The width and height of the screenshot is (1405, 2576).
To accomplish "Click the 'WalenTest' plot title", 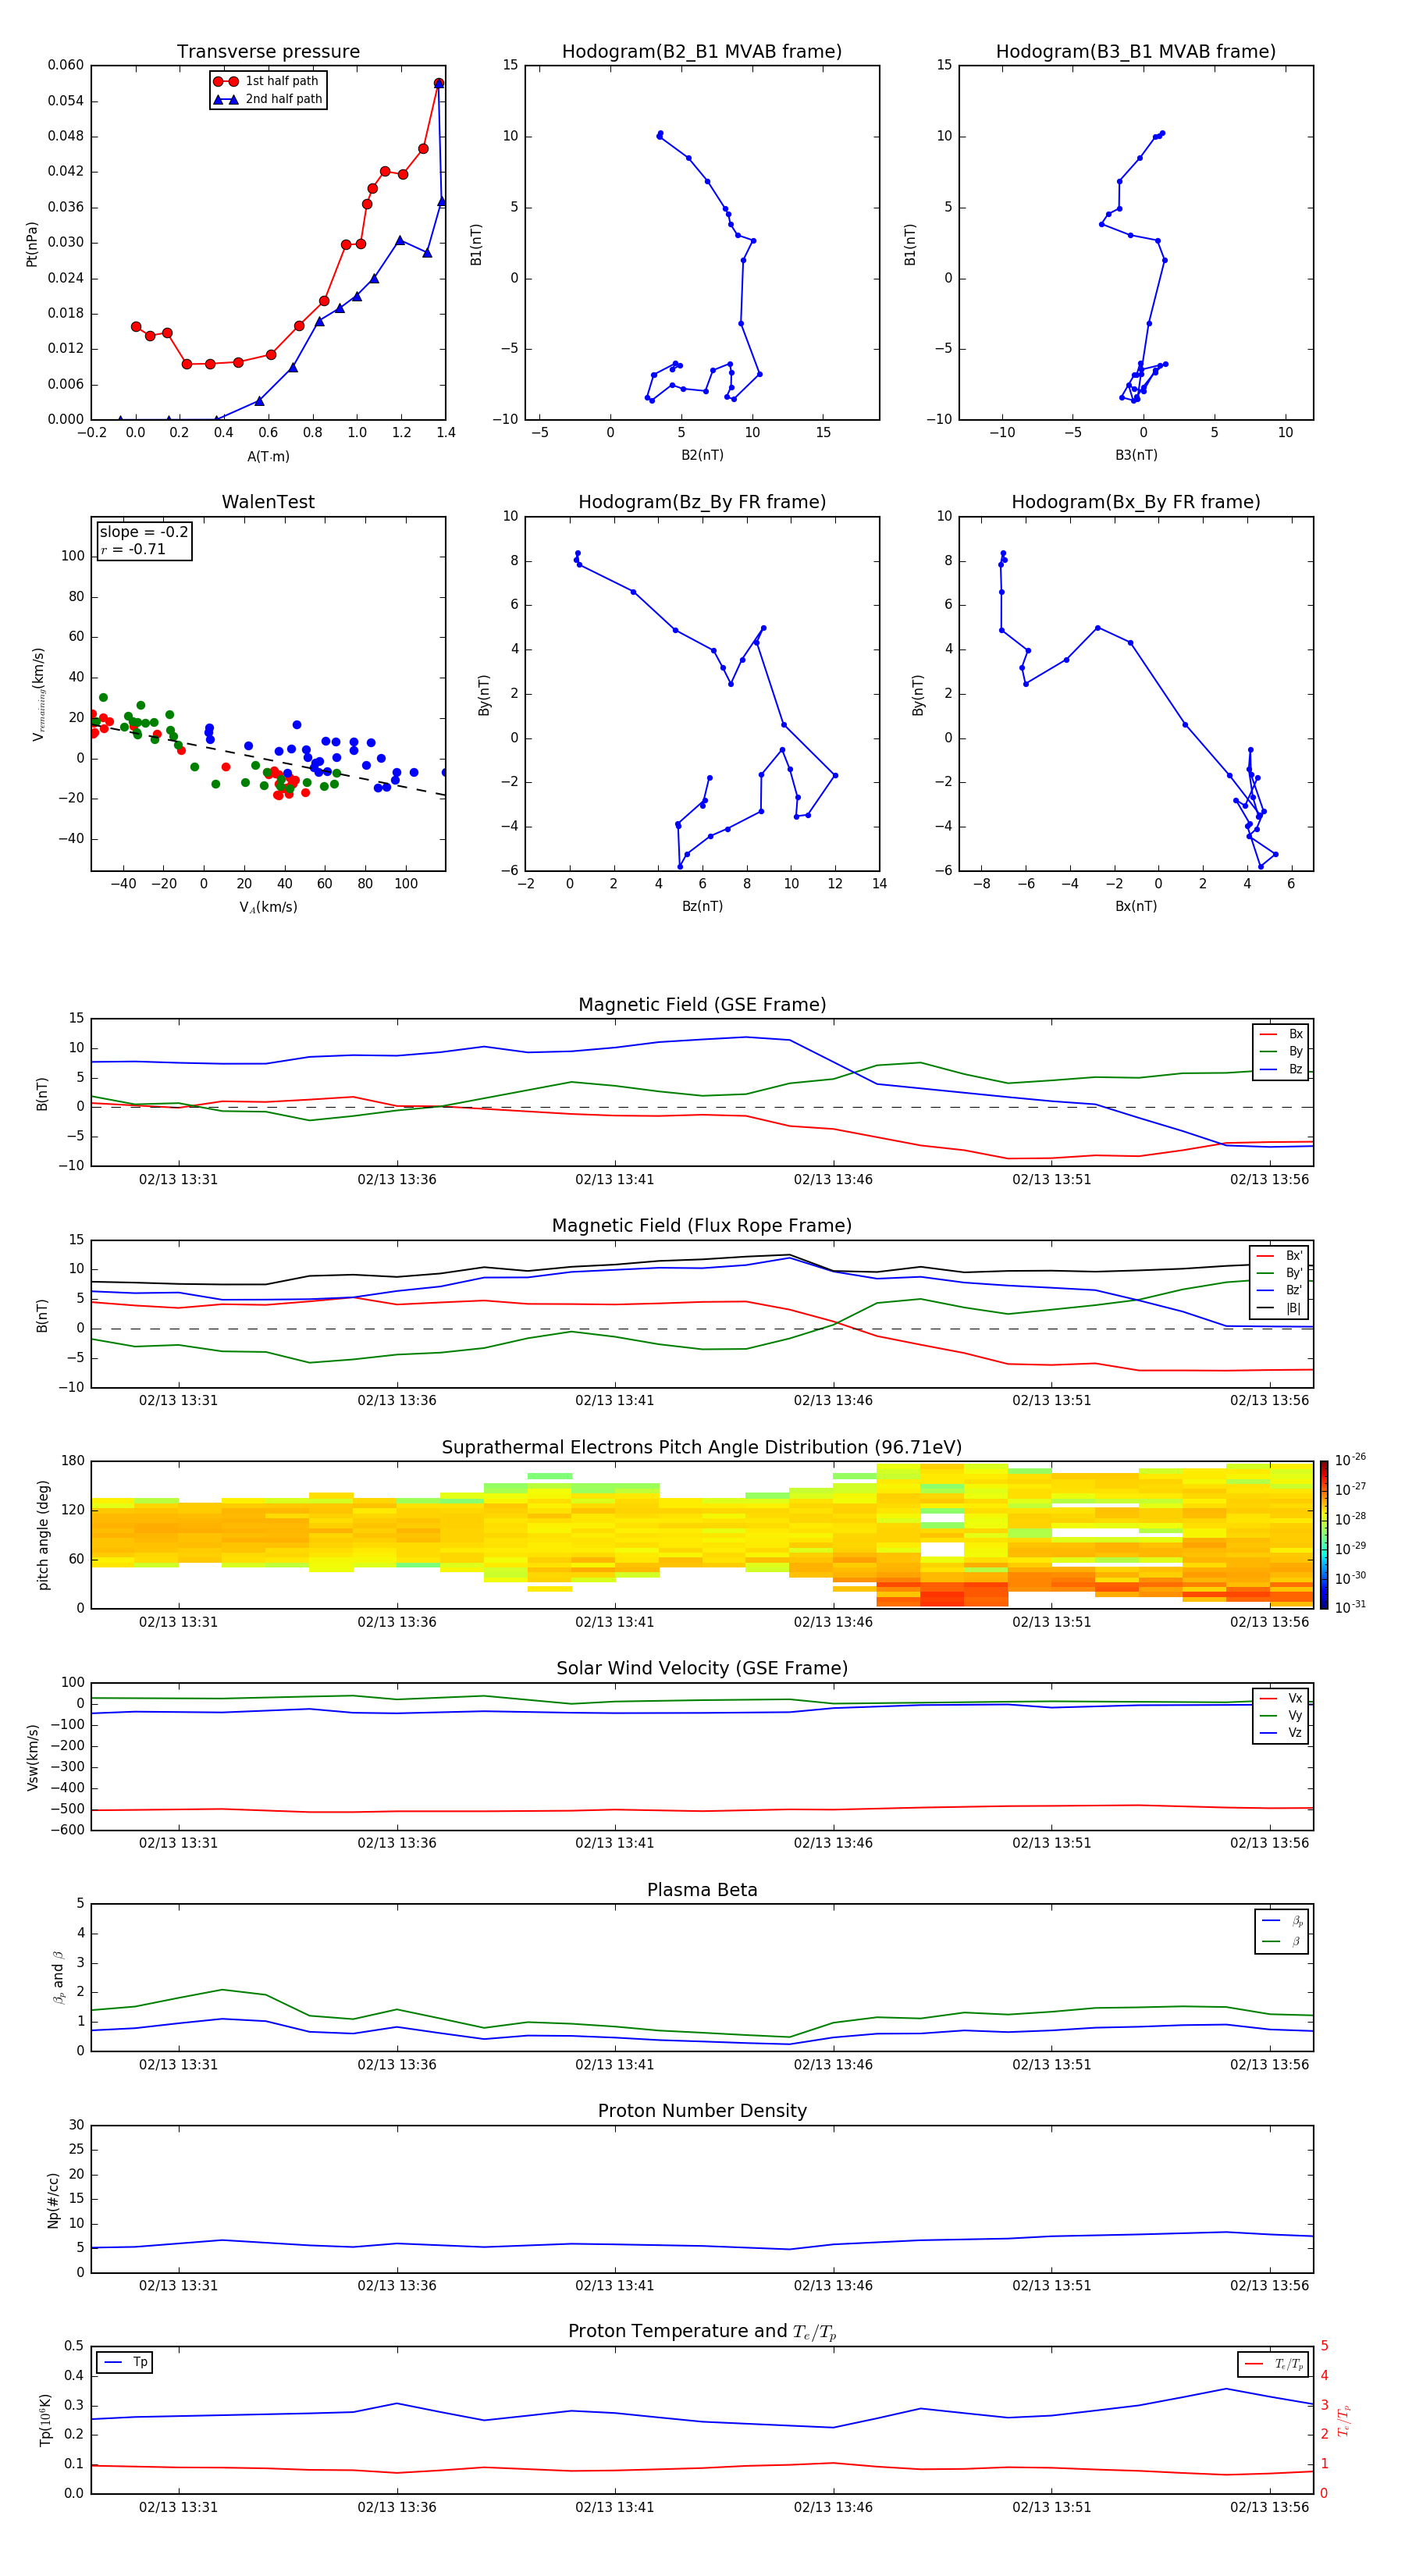I will (x=268, y=502).
